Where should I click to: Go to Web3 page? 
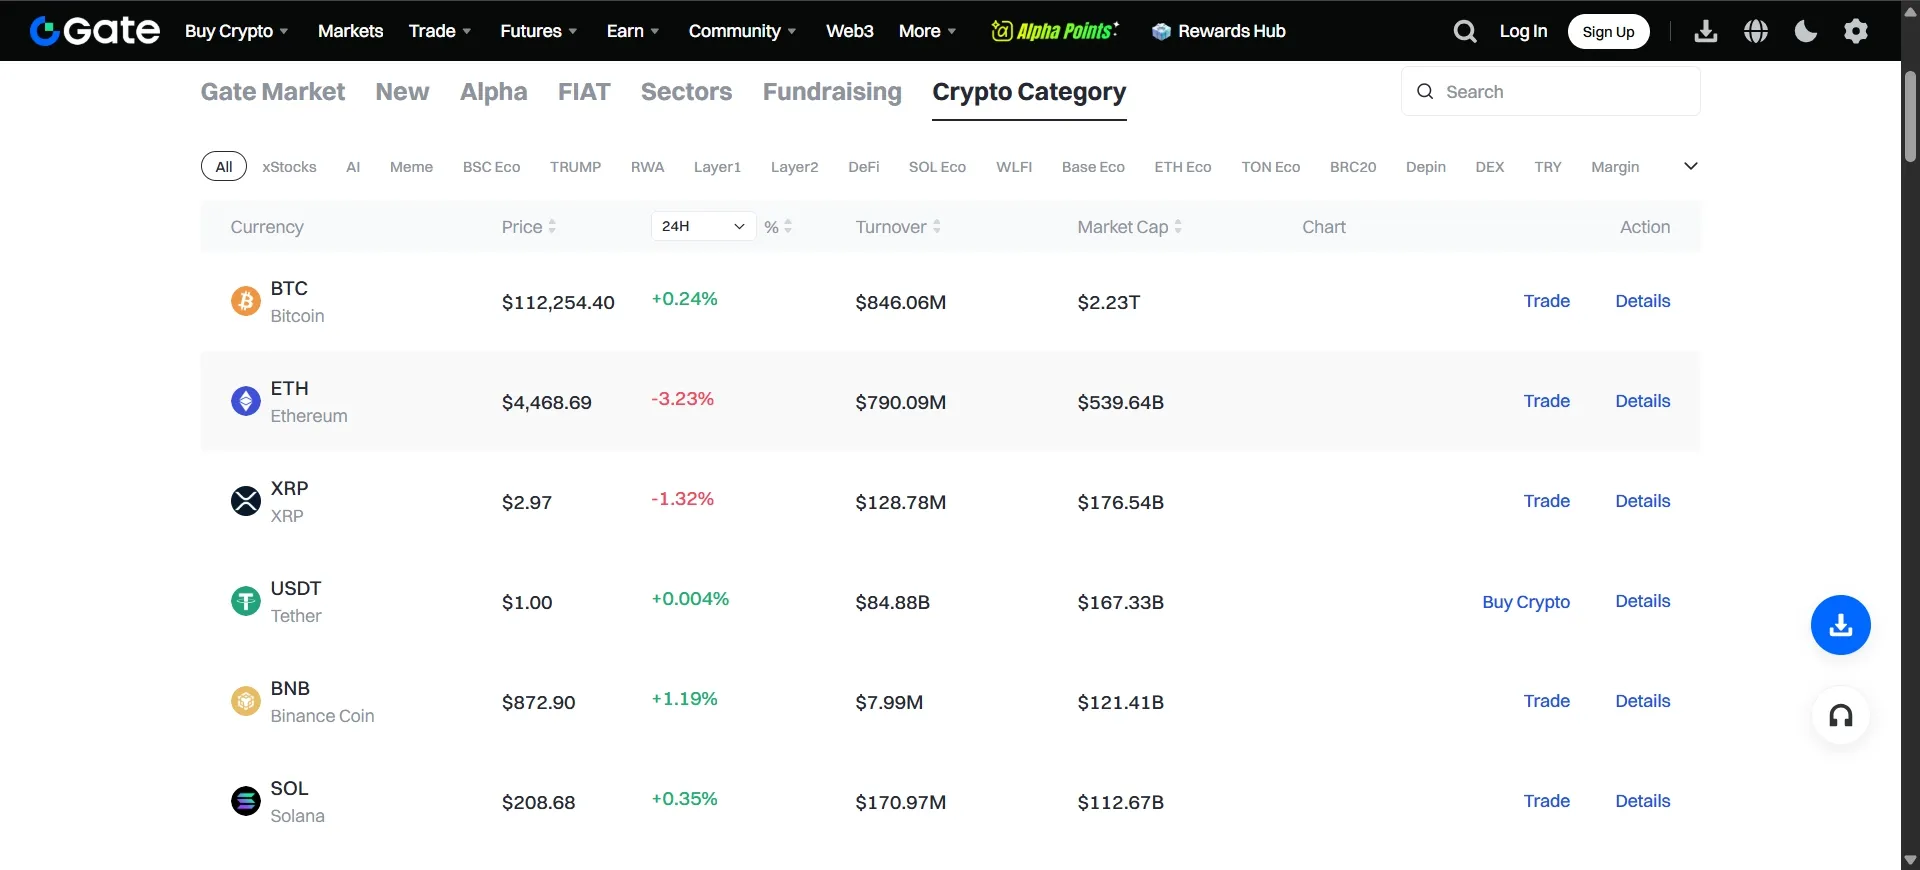coord(850,31)
